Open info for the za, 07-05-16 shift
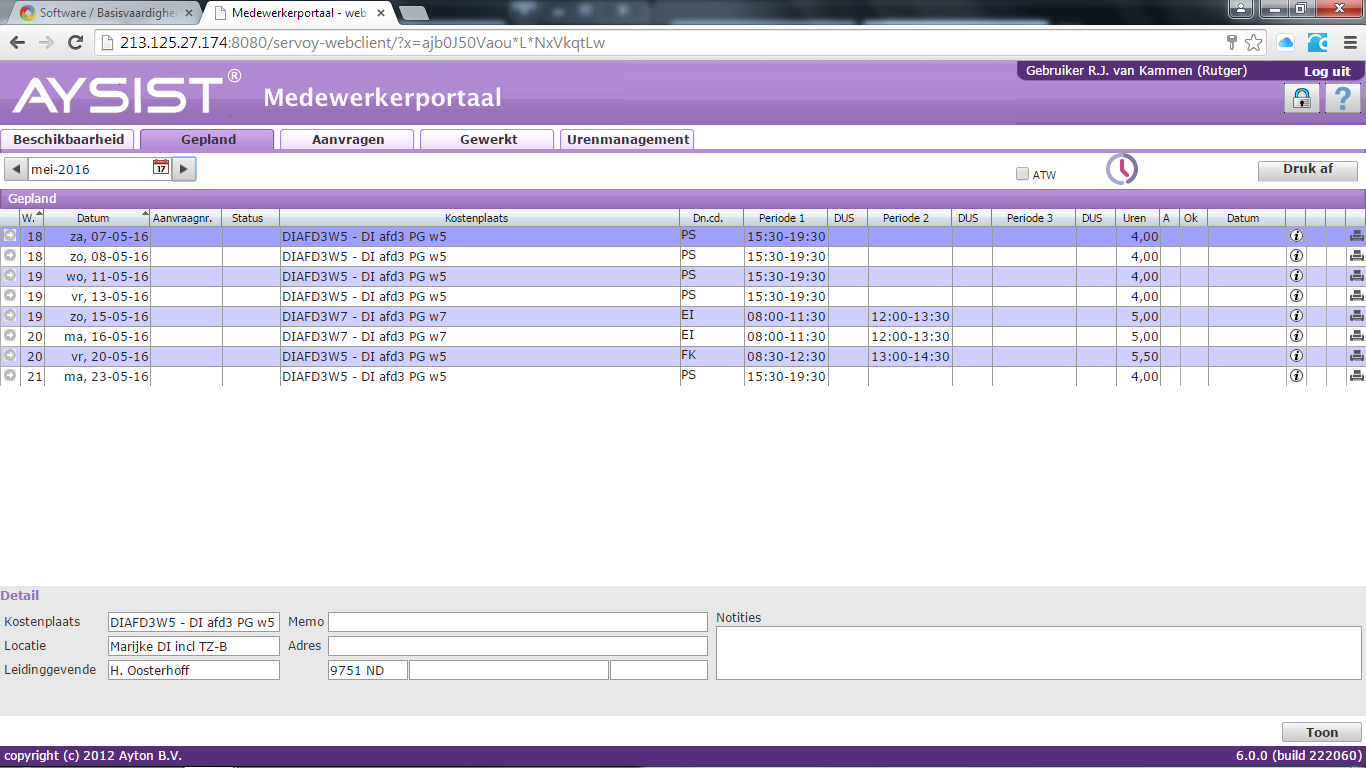The height and width of the screenshot is (768, 1366). pyautogui.click(x=1296, y=236)
